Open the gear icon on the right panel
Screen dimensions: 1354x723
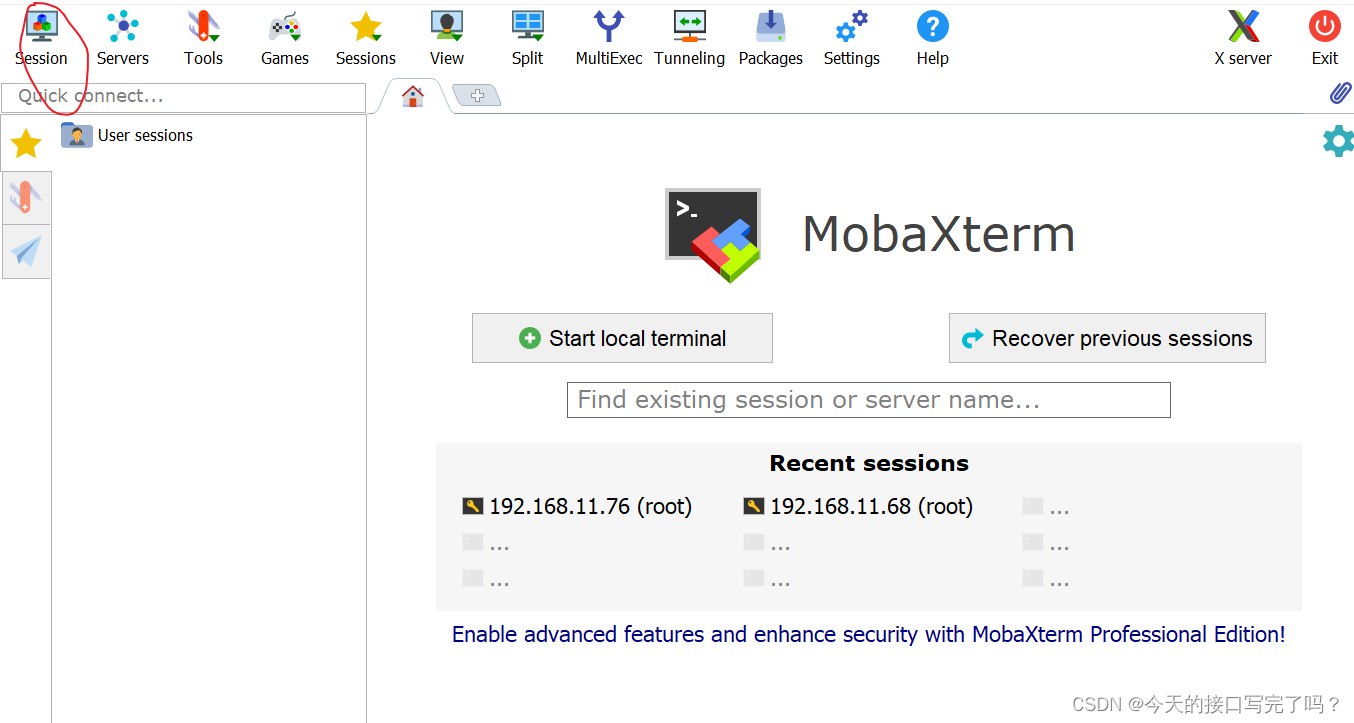point(1338,141)
